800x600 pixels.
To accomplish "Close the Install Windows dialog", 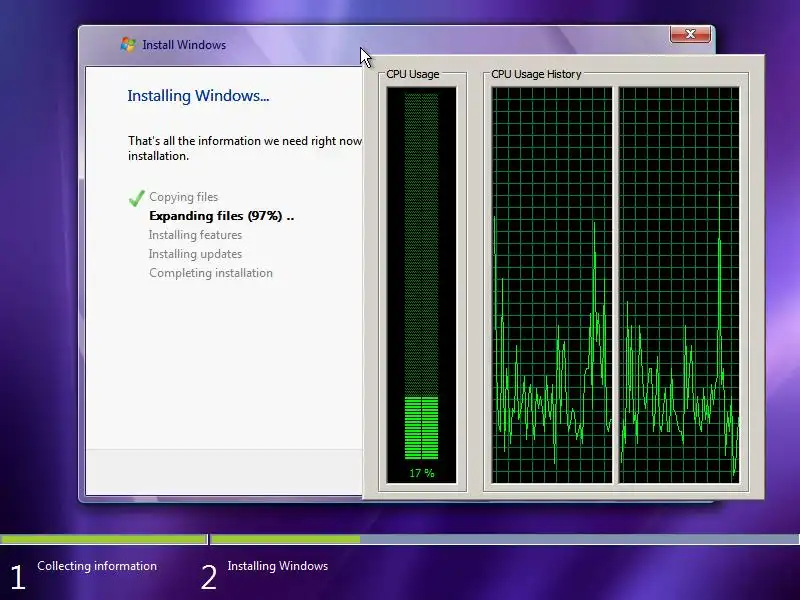I will [690, 34].
